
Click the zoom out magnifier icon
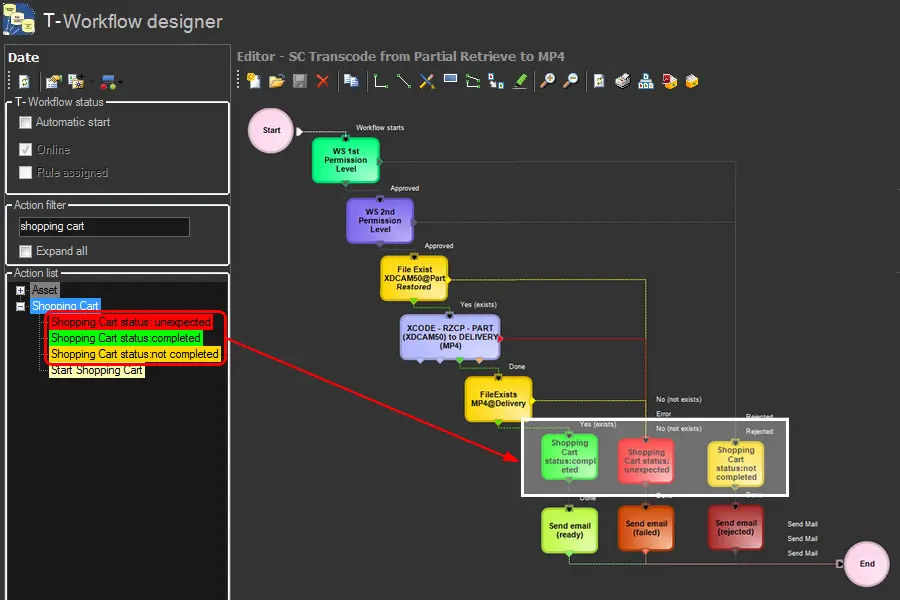click(x=570, y=81)
